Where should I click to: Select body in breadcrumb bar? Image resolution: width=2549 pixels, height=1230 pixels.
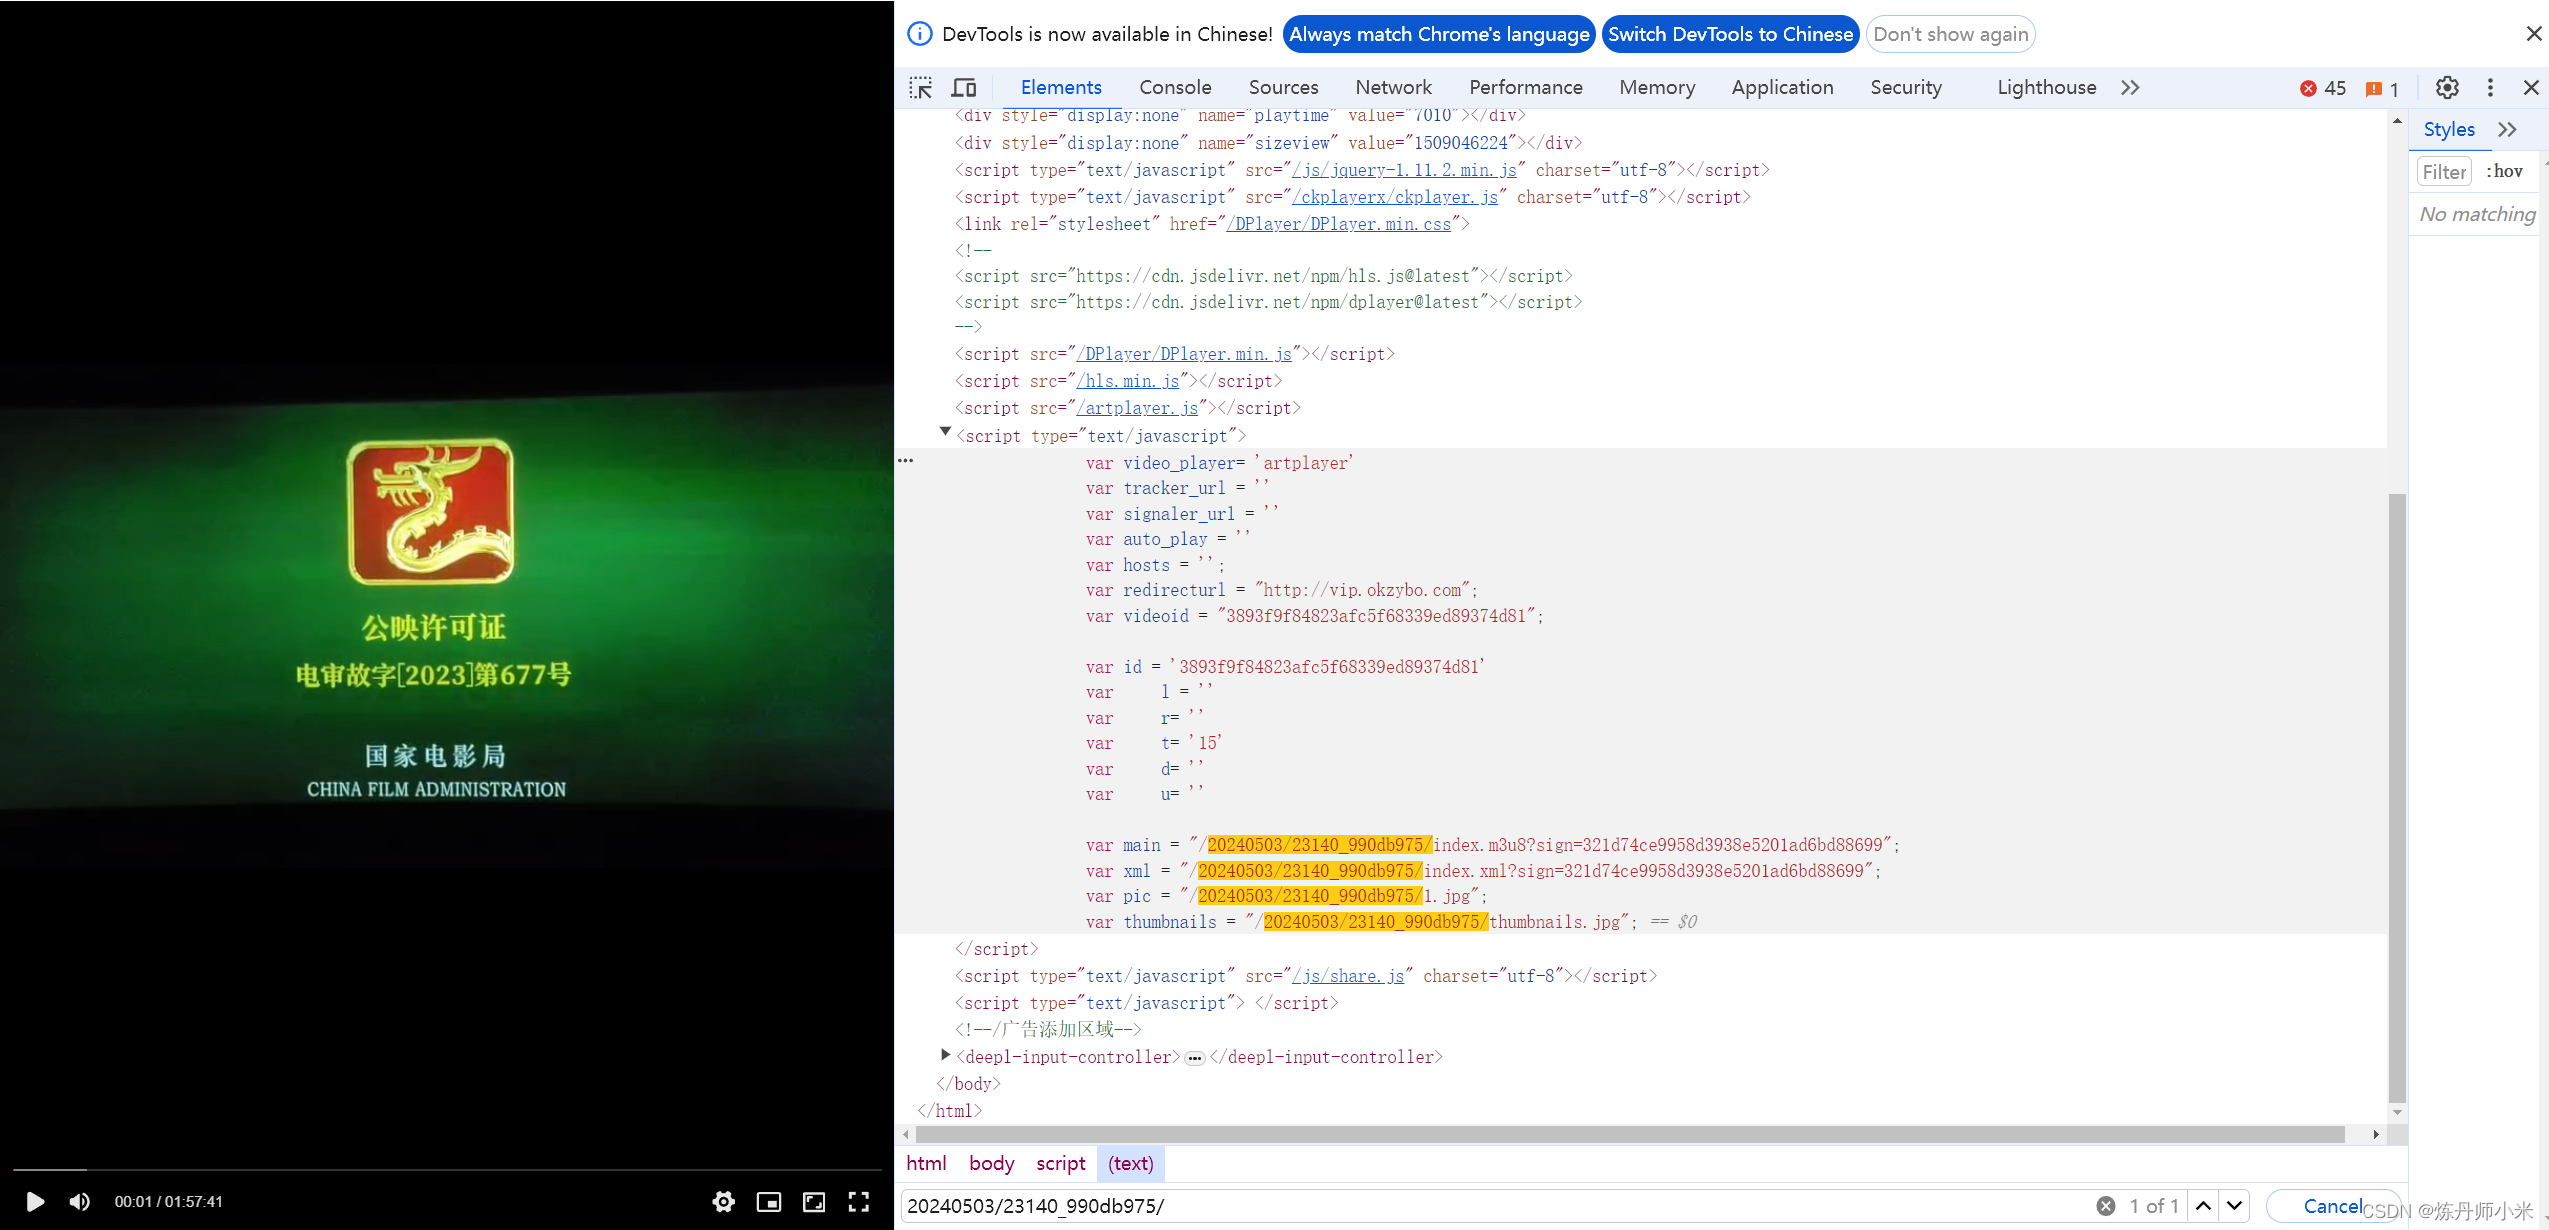pyautogui.click(x=991, y=1163)
